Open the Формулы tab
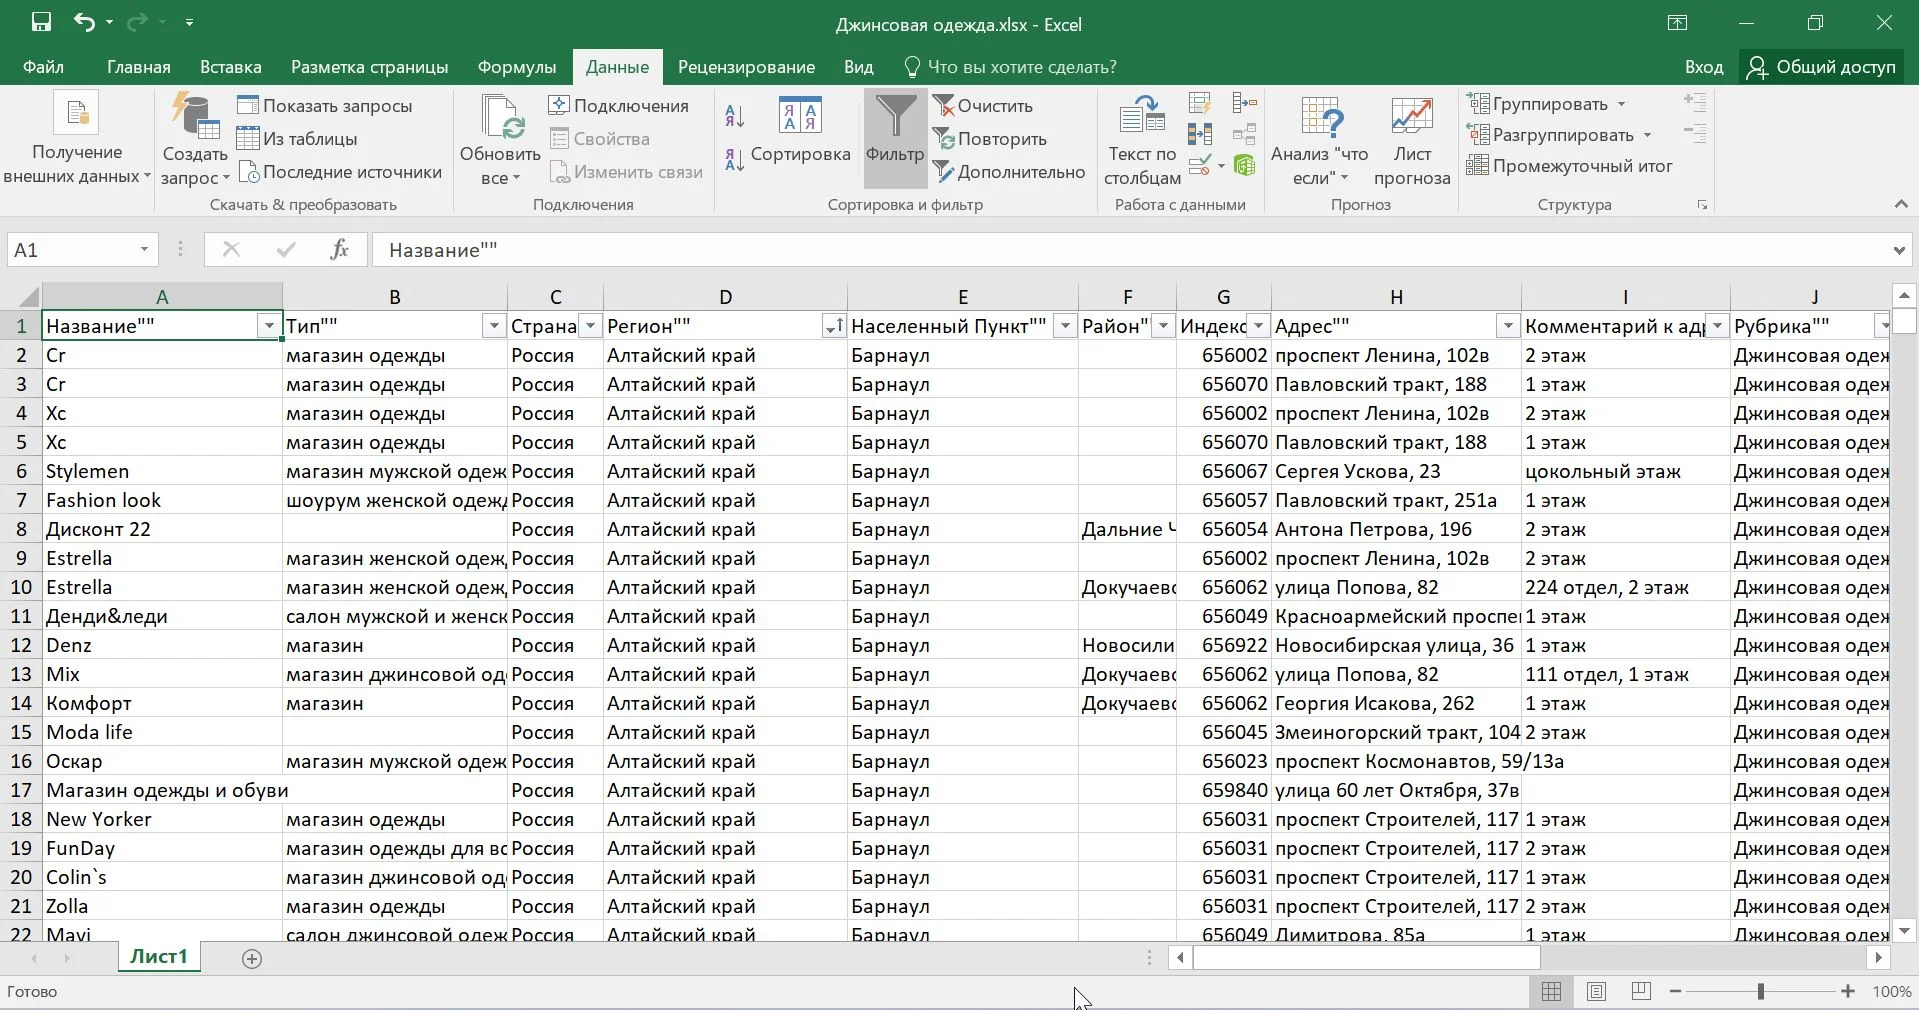The width and height of the screenshot is (1919, 1010). (517, 67)
